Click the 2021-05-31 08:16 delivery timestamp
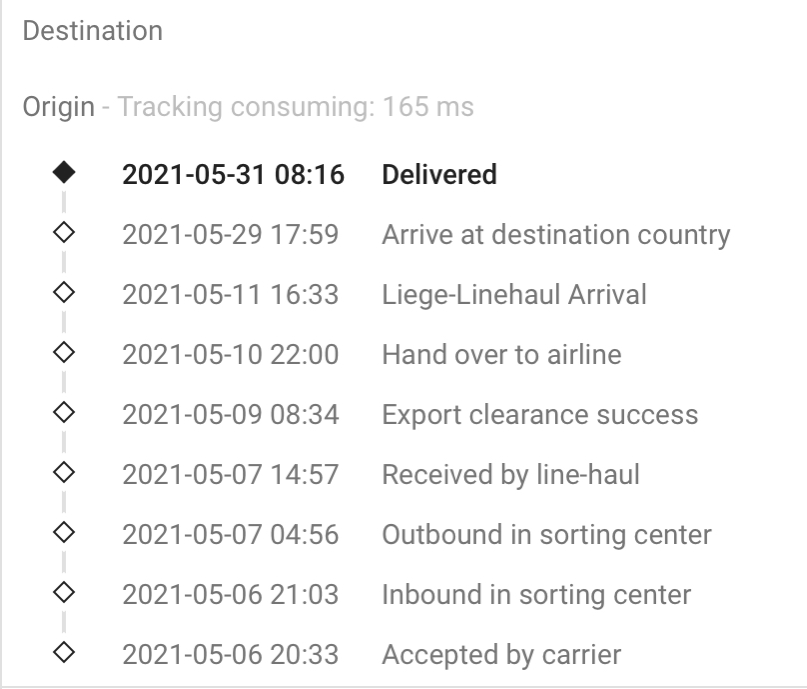 tap(233, 175)
